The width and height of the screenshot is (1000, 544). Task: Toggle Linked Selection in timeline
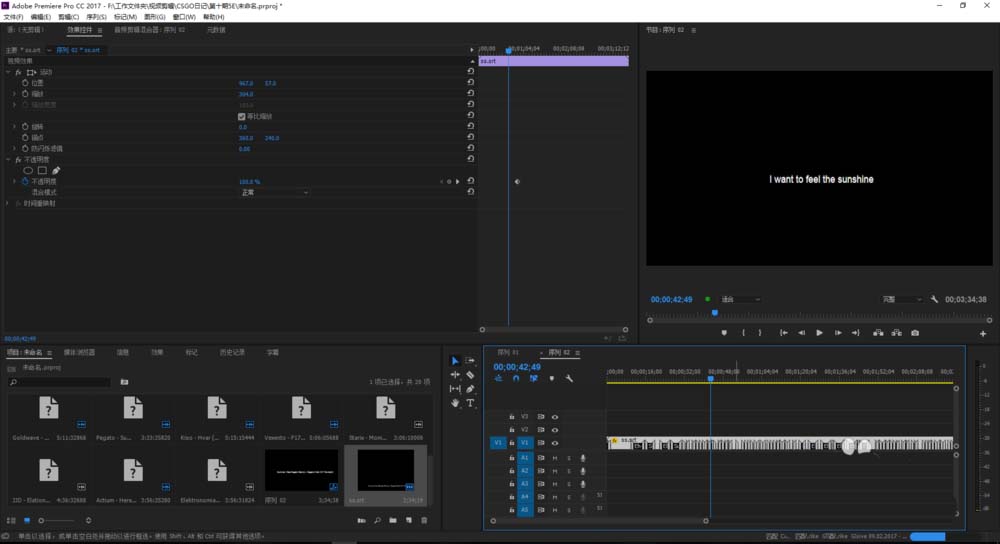(x=534, y=379)
